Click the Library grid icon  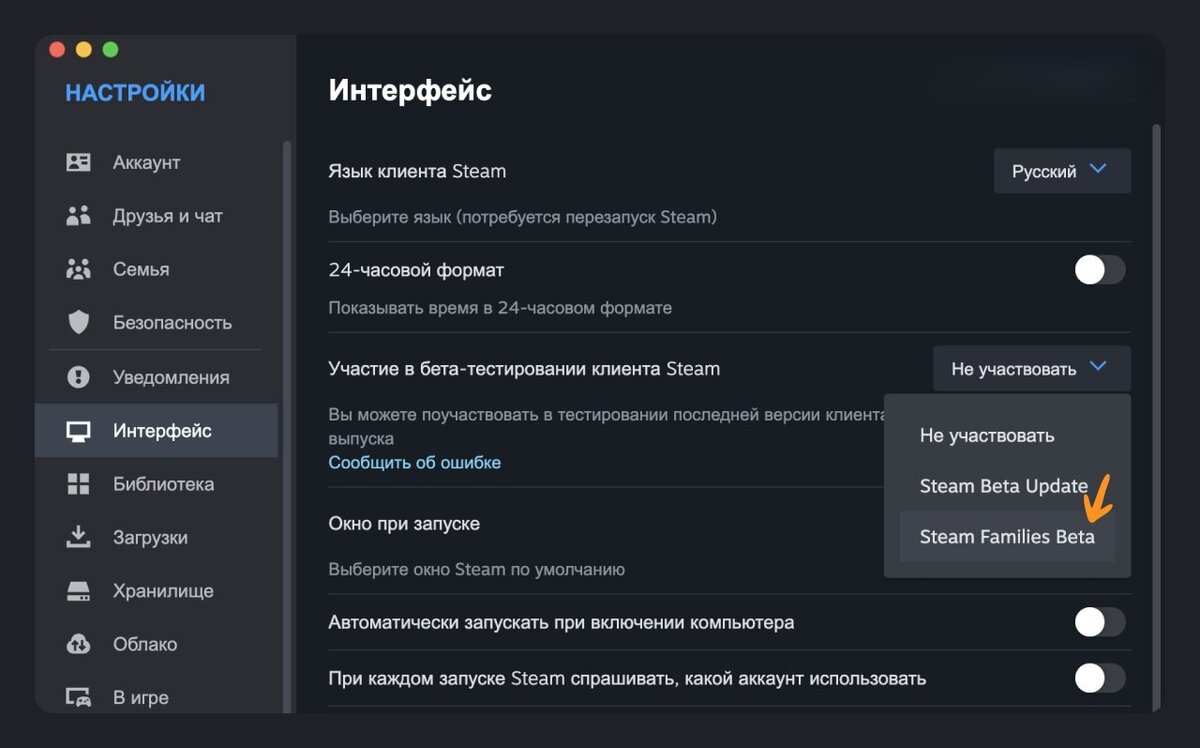point(78,484)
